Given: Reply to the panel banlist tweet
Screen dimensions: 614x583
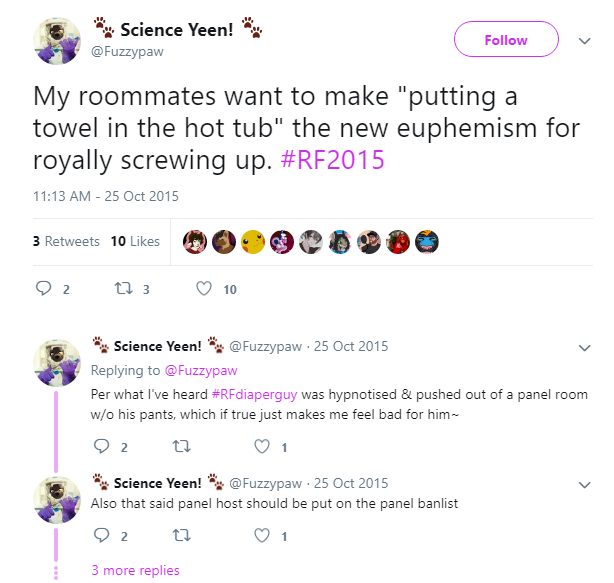Looking at the screenshot, I should point(100,536).
